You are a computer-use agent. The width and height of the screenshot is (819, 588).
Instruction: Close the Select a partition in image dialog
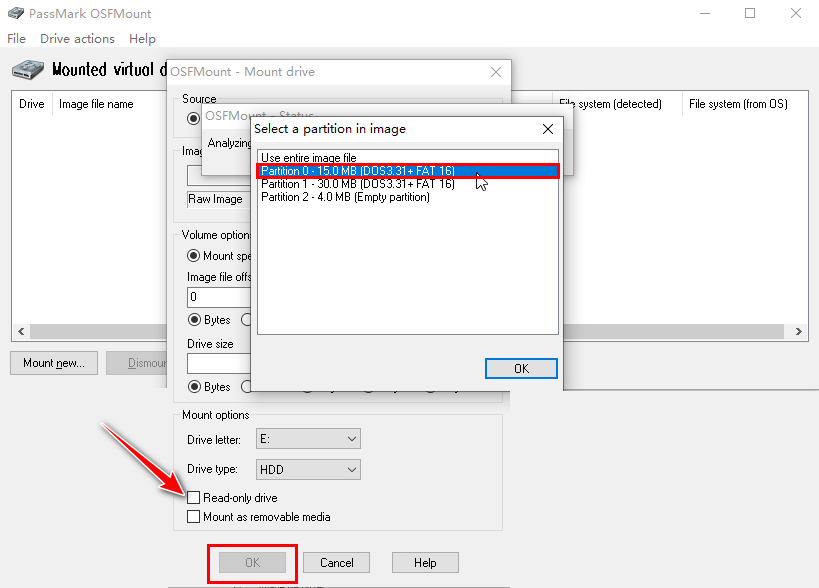(547, 129)
